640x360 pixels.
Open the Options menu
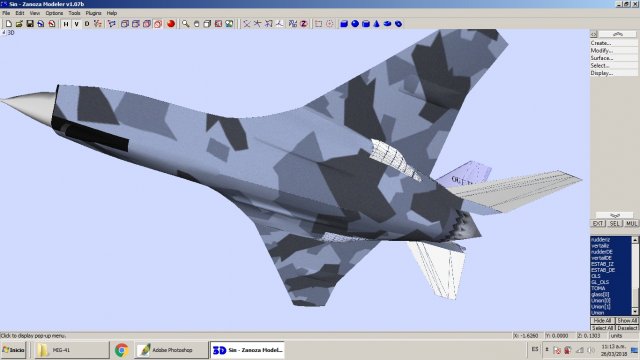click(54, 13)
